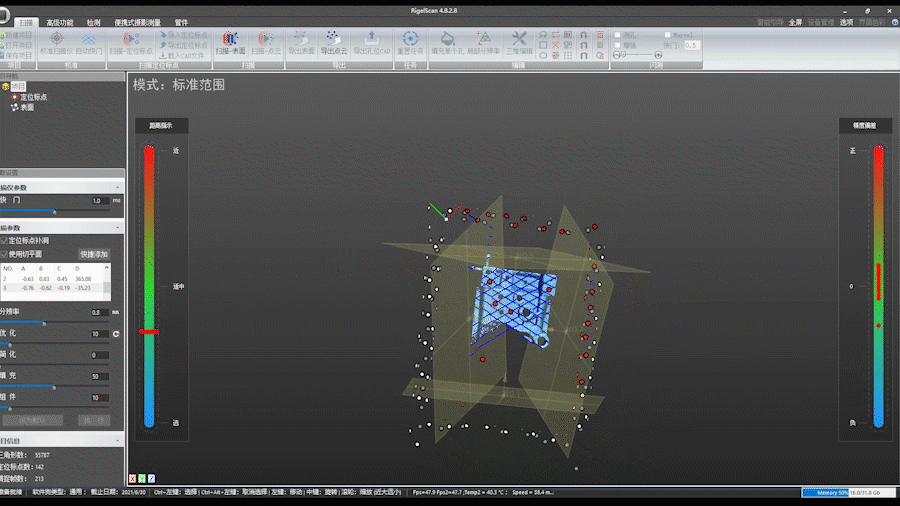Select the rectangle selection tool icon

pos(543,45)
